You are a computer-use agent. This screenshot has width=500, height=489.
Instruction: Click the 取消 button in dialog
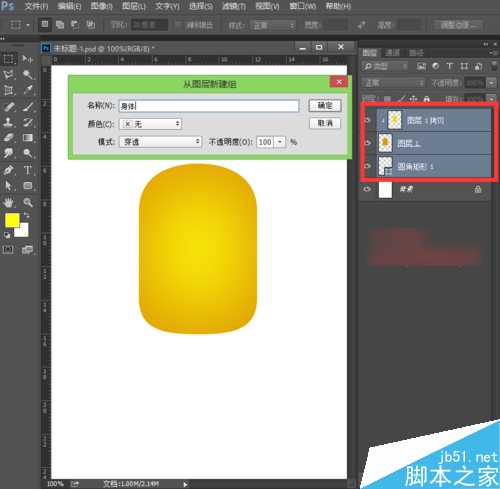click(x=325, y=123)
